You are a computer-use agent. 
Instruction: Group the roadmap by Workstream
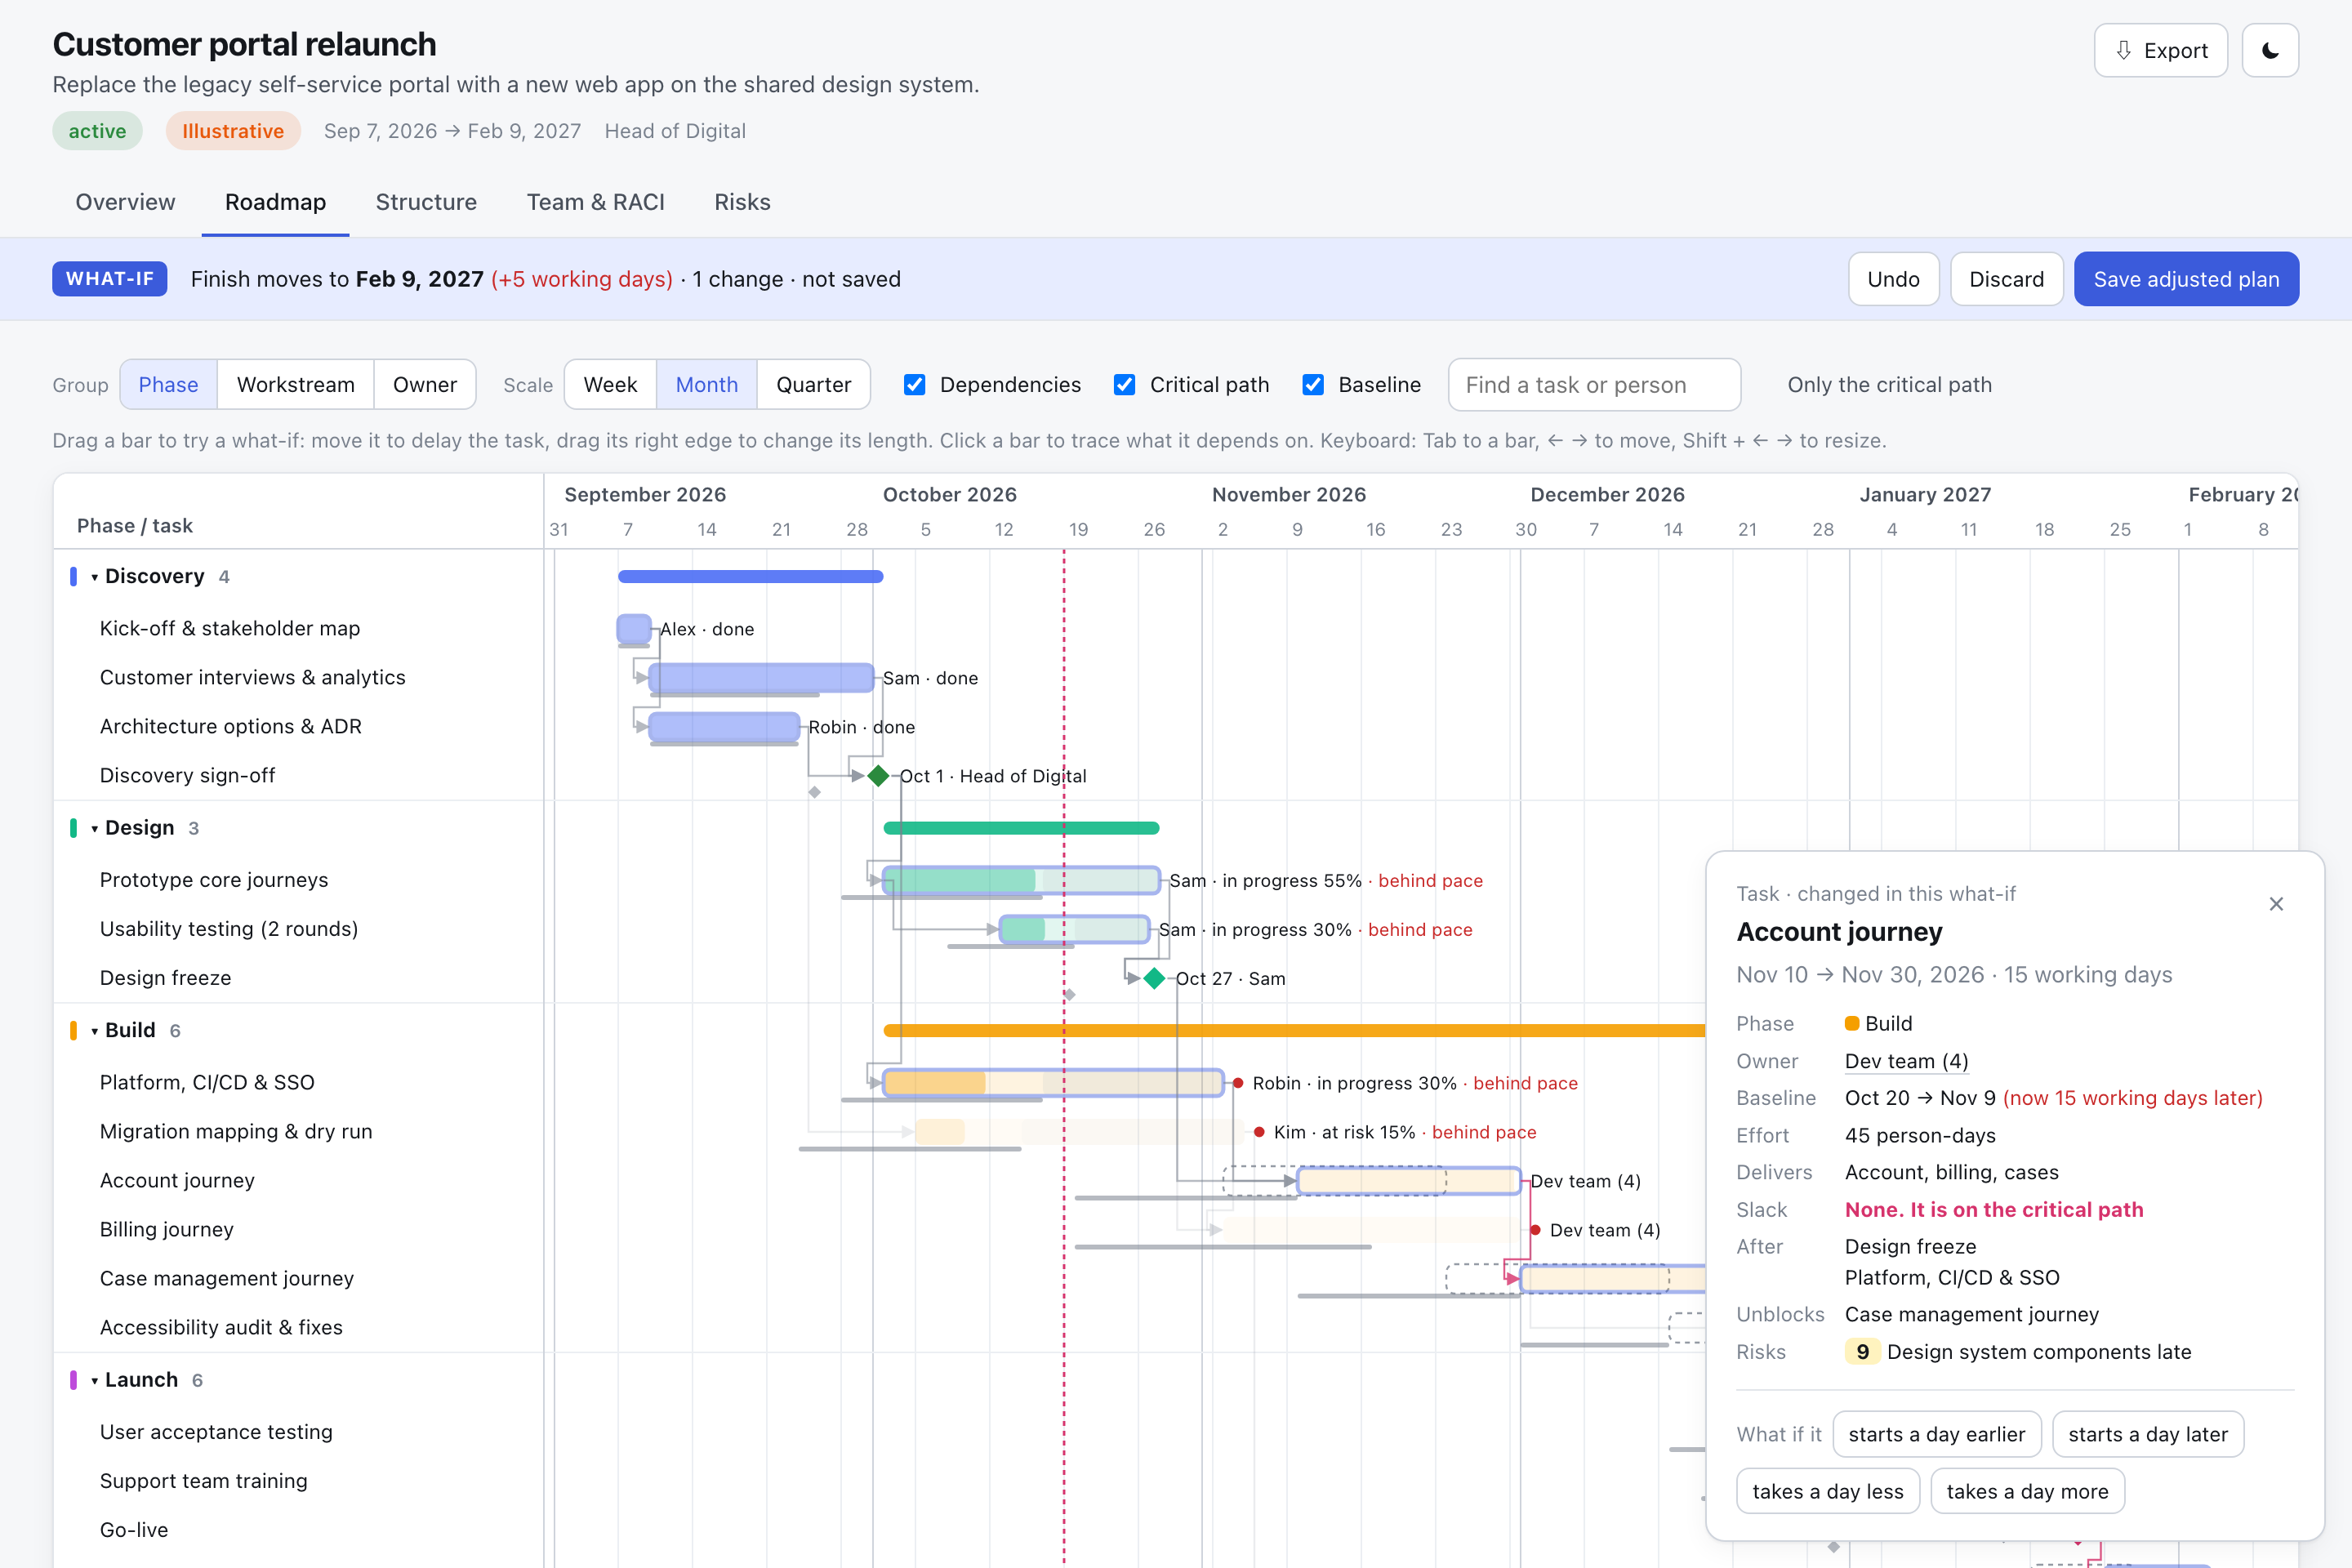(295, 385)
